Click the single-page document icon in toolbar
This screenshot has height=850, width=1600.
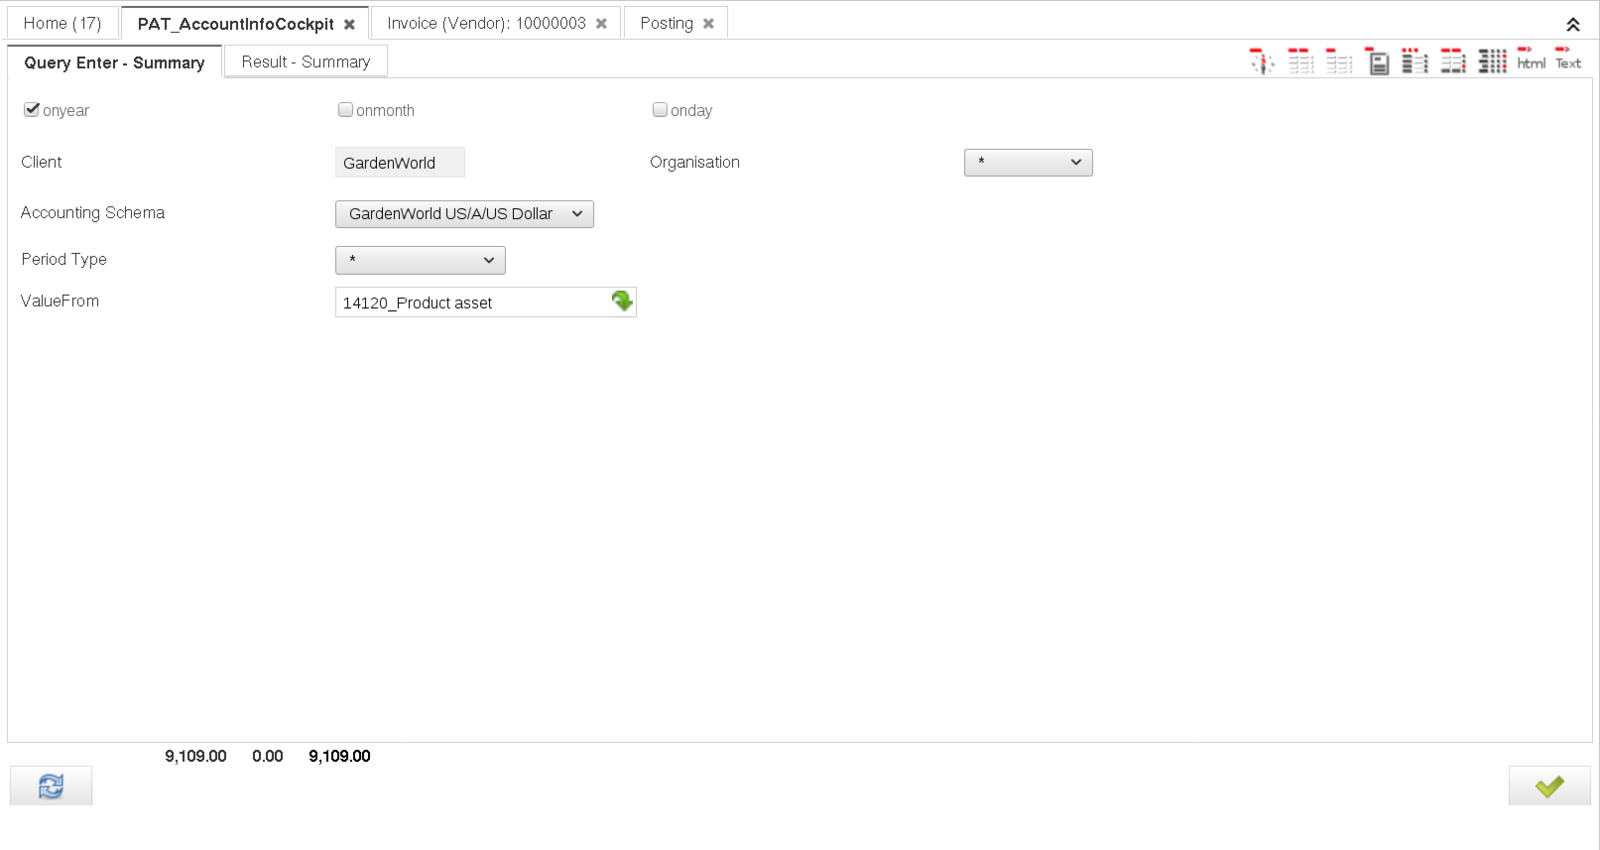click(x=1378, y=62)
